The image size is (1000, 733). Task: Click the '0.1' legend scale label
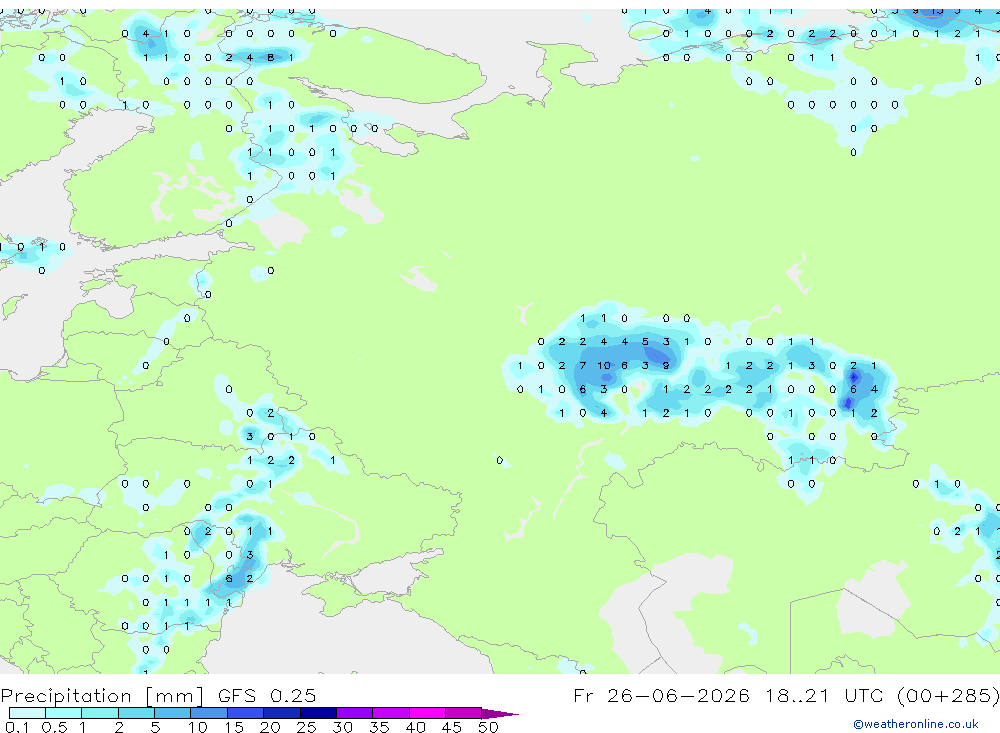pyautogui.click(x=17, y=727)
